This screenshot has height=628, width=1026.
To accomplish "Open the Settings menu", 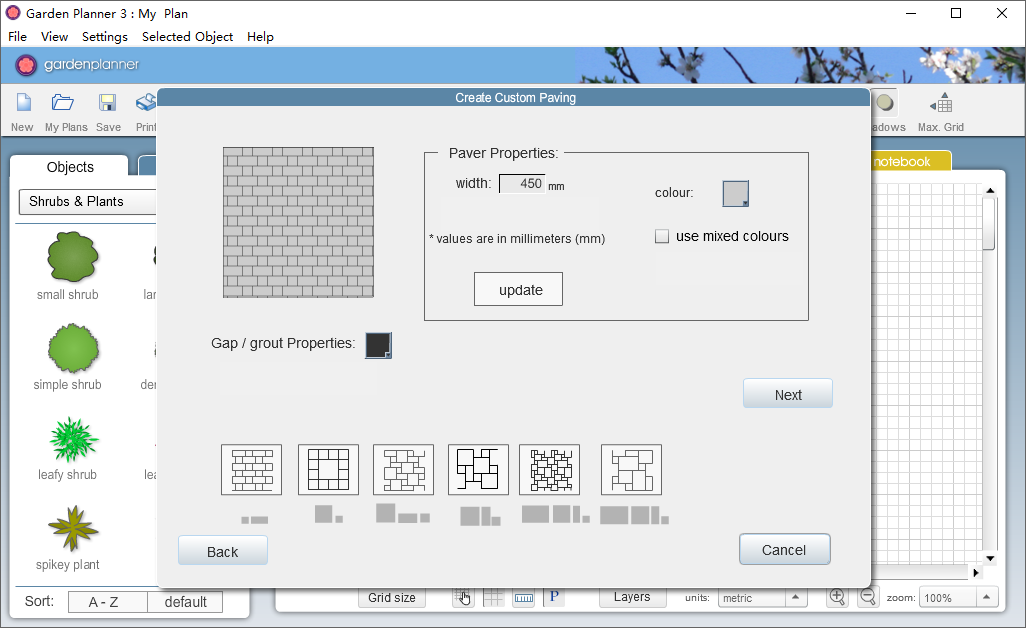I will point(105,37).
